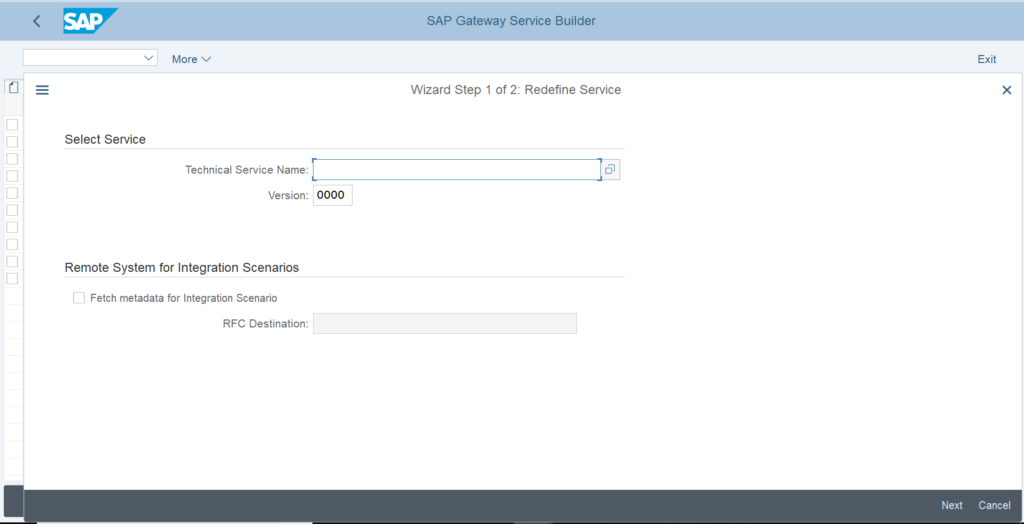
Task: Click the Exit button
Action: click(x=986, y=59)
